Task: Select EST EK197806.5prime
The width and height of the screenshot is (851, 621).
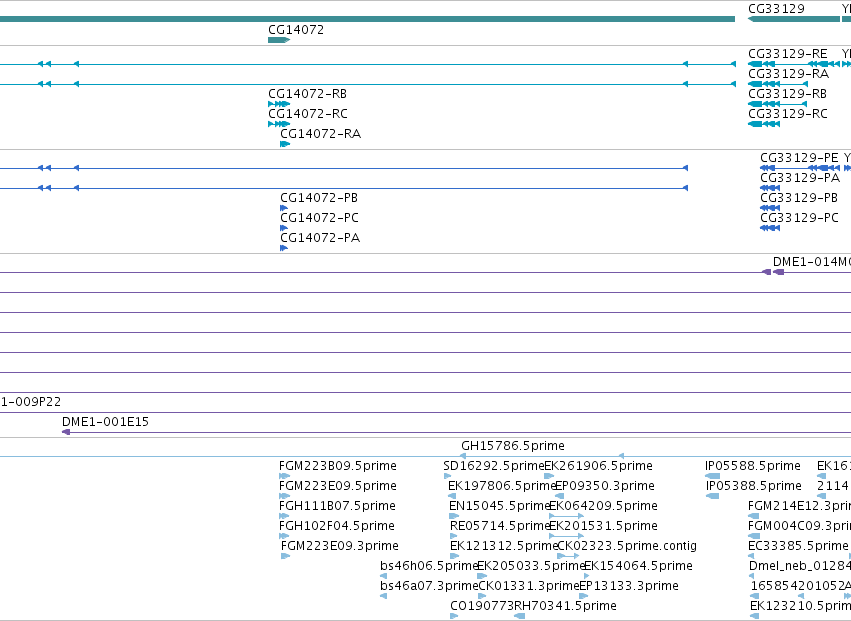Action: click(x=502, y=486)
